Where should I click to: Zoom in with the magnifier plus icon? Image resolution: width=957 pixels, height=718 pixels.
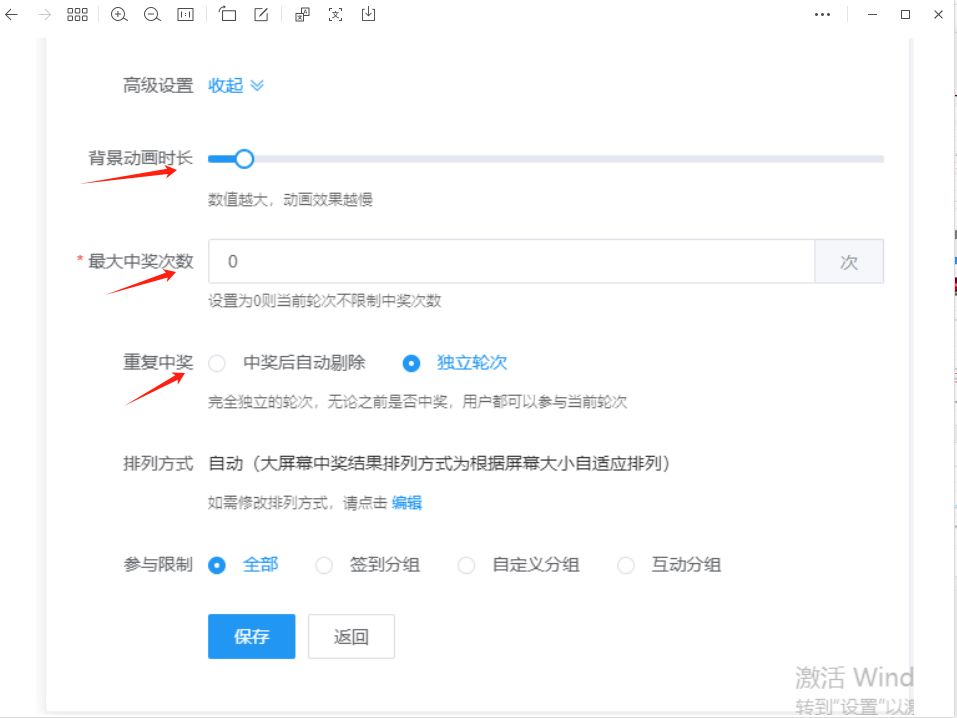point(119,15)
